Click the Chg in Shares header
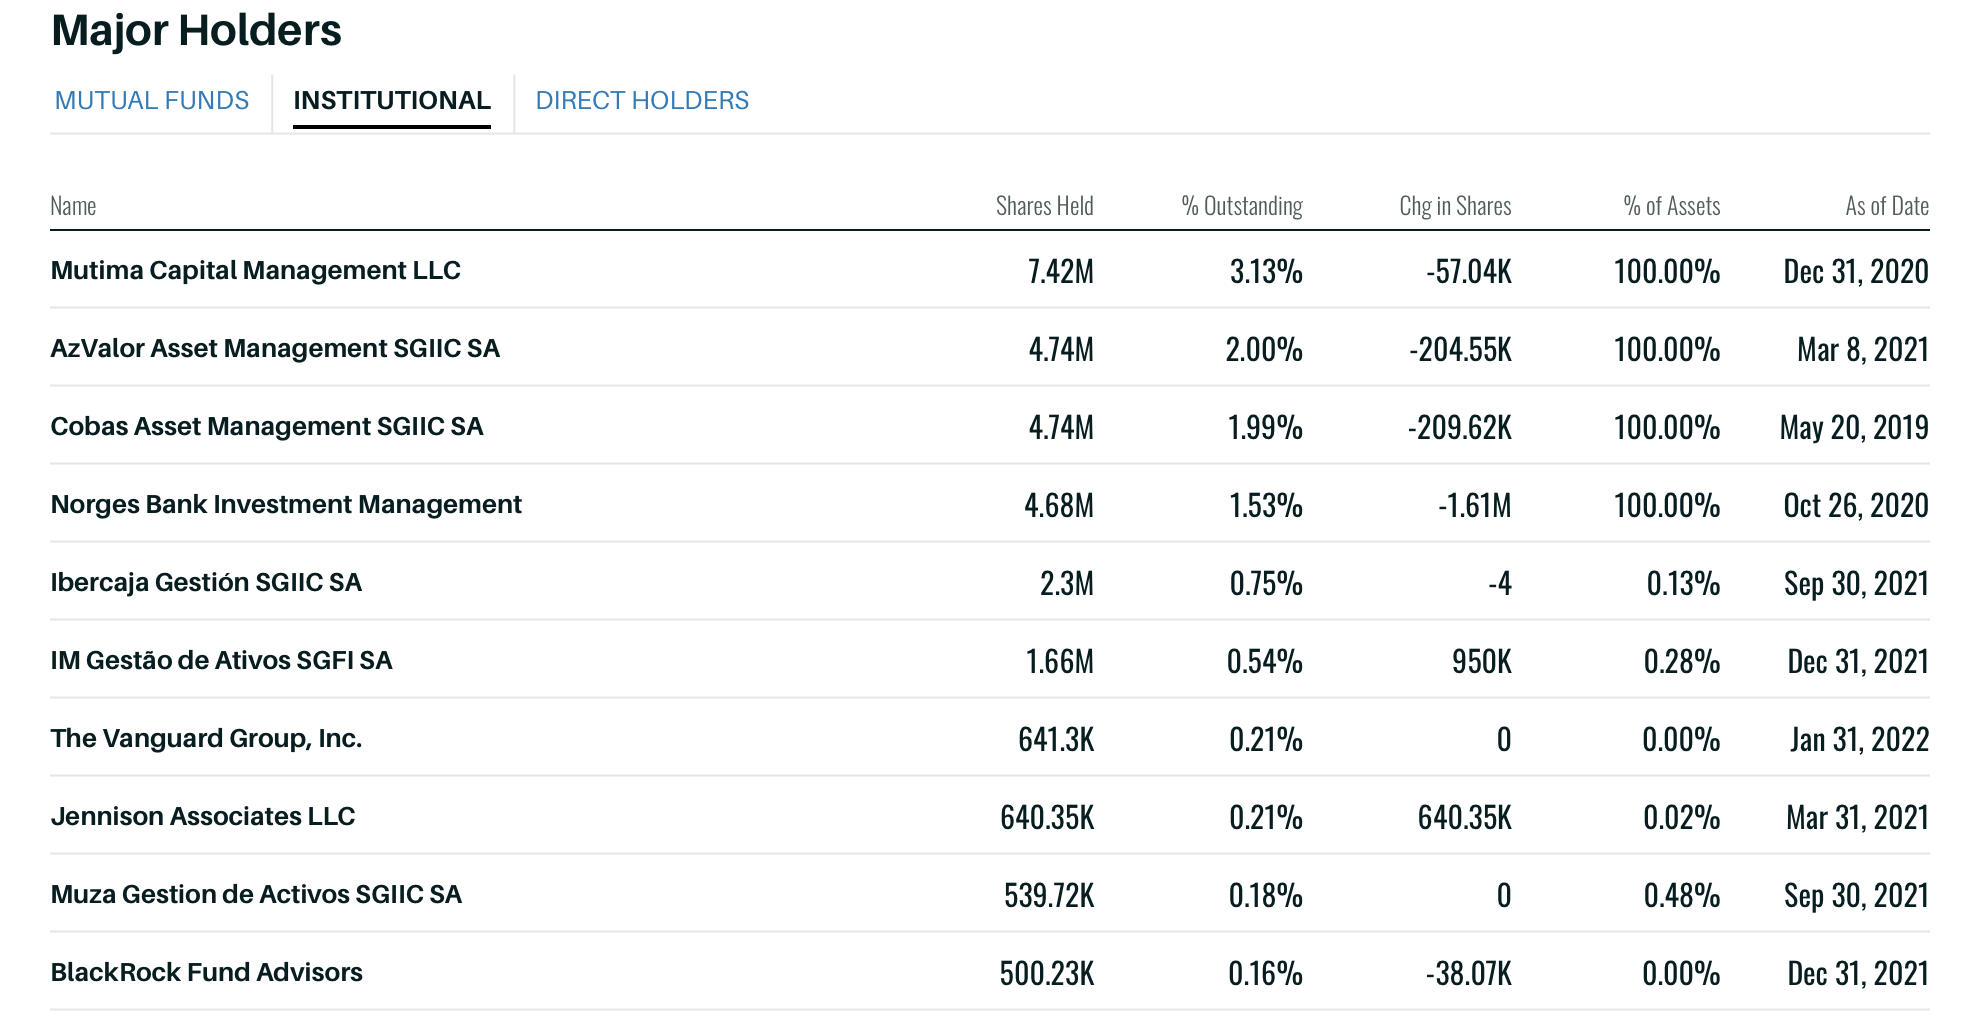1988x1026 pixels. coord(1454,206)
